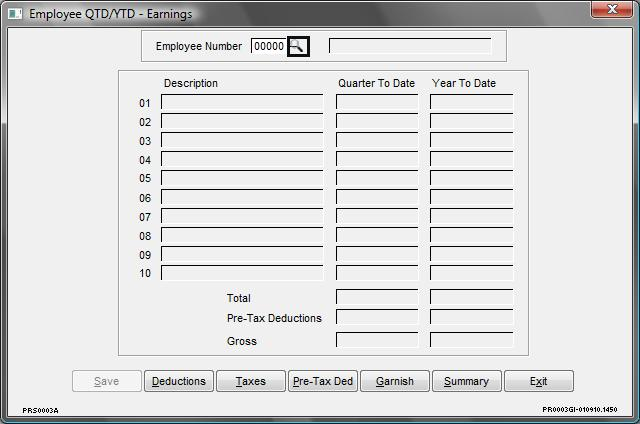Click Year To Date field line 03
640x424 pixels.
[x=471, y=140]
